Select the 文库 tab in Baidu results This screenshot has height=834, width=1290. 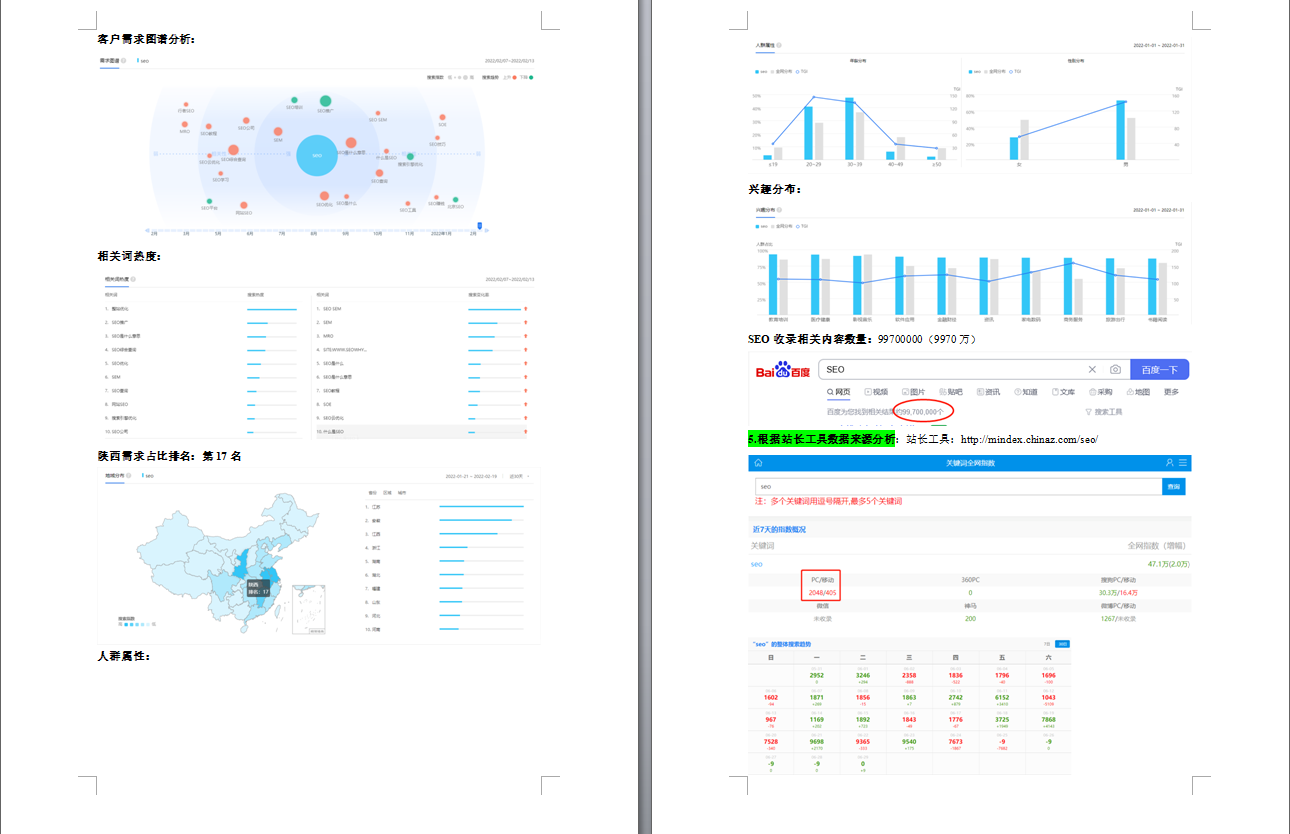pyautogui.click(x=1063, y=392)
